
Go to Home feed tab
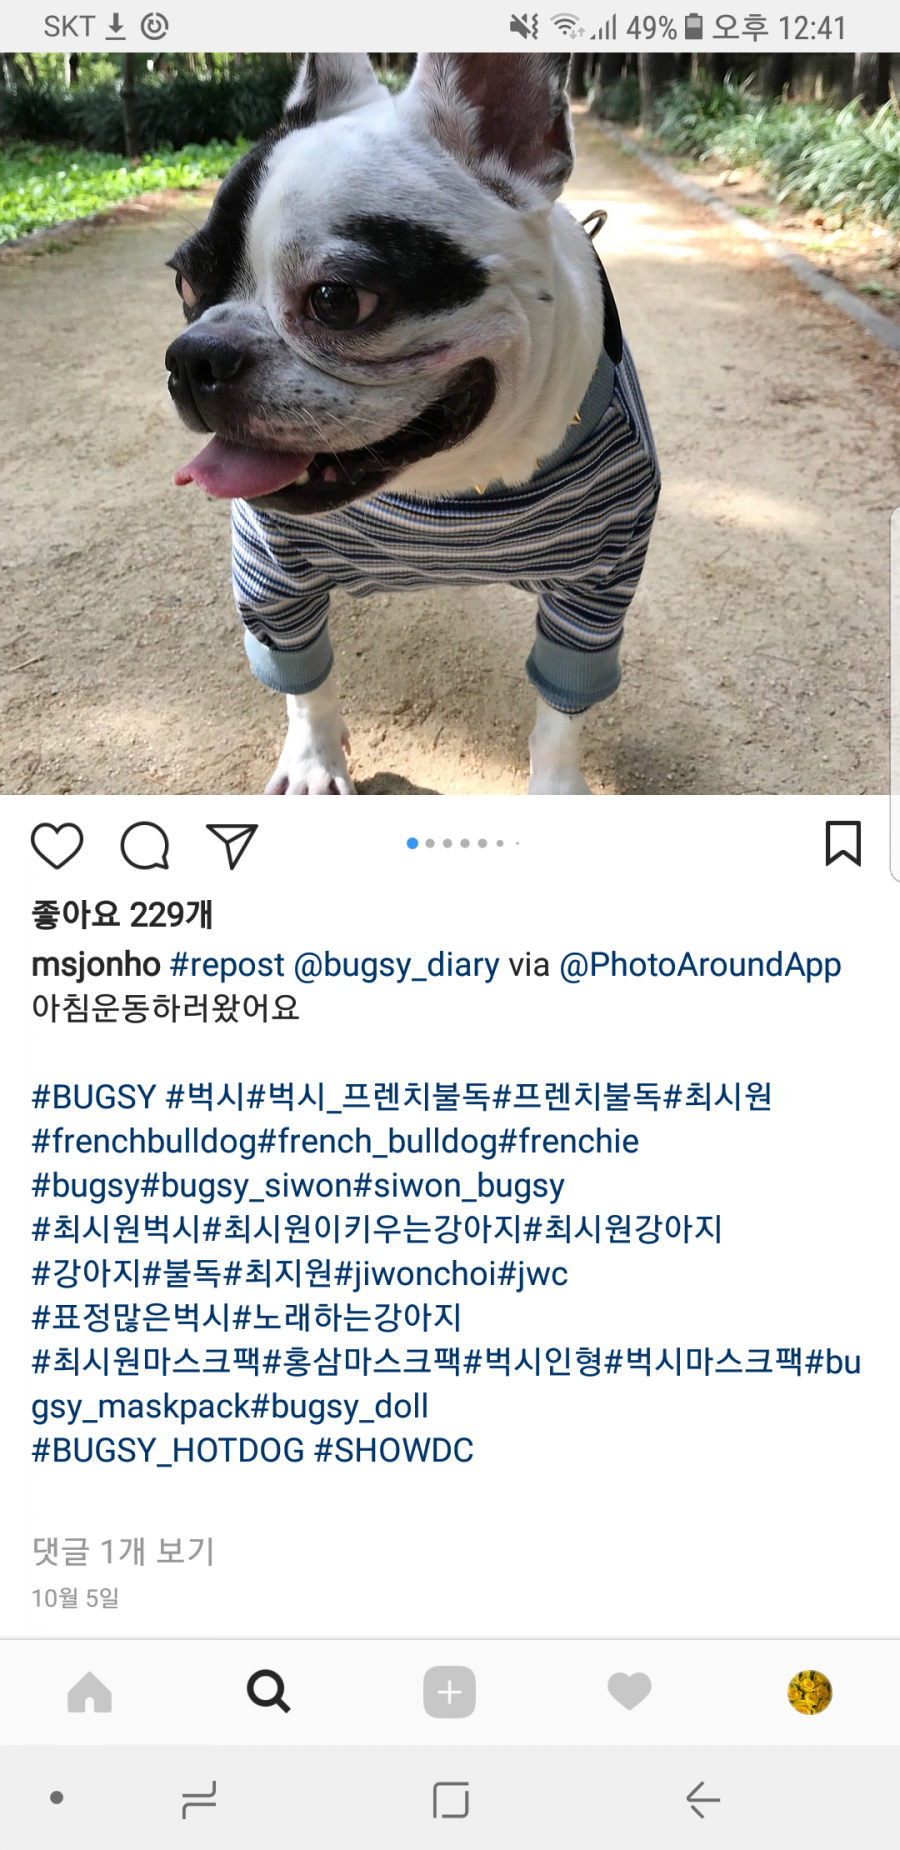[90, 1693]
